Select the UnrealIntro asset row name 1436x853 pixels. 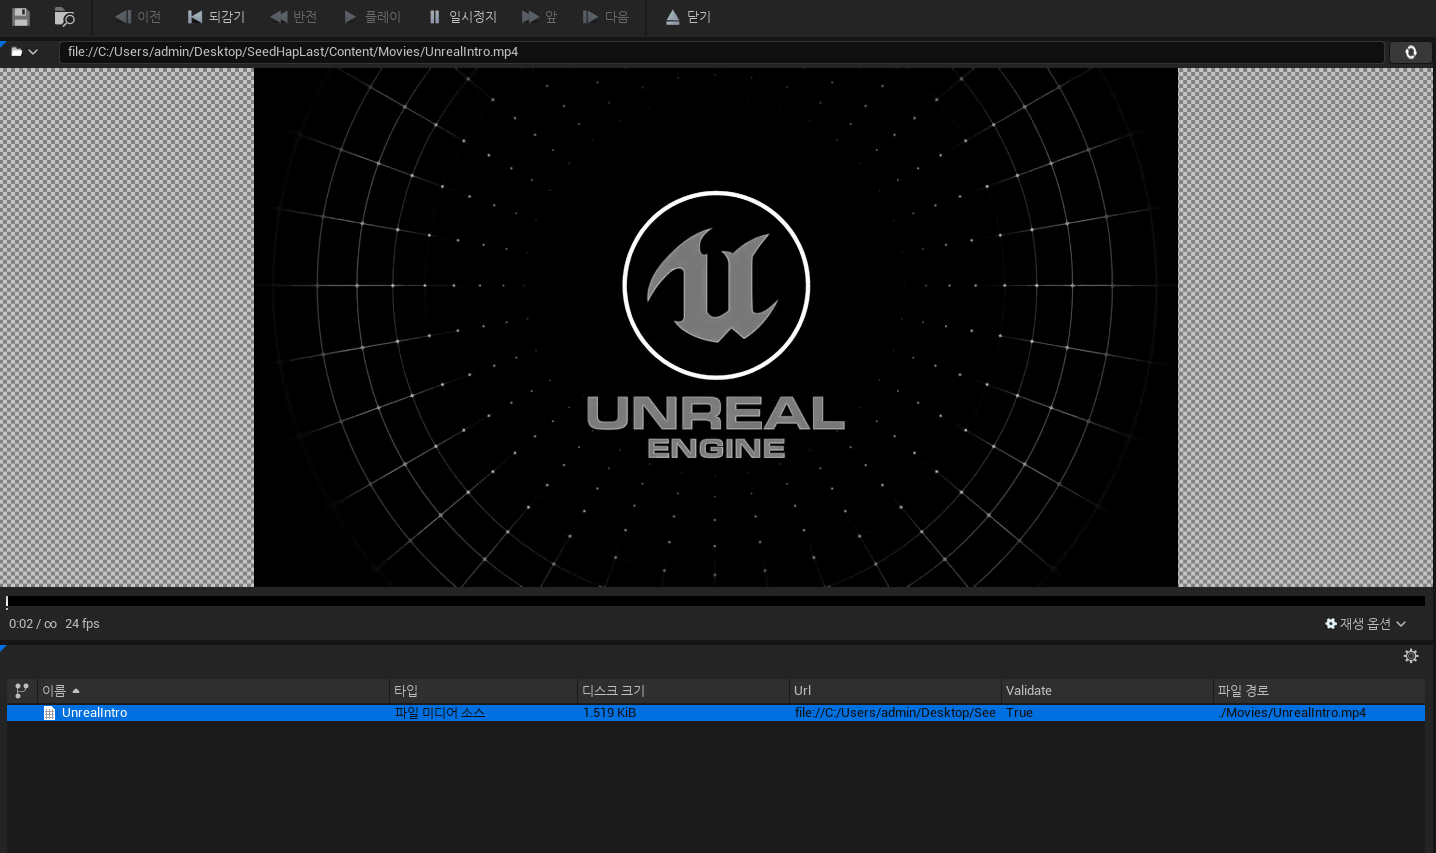94,713
